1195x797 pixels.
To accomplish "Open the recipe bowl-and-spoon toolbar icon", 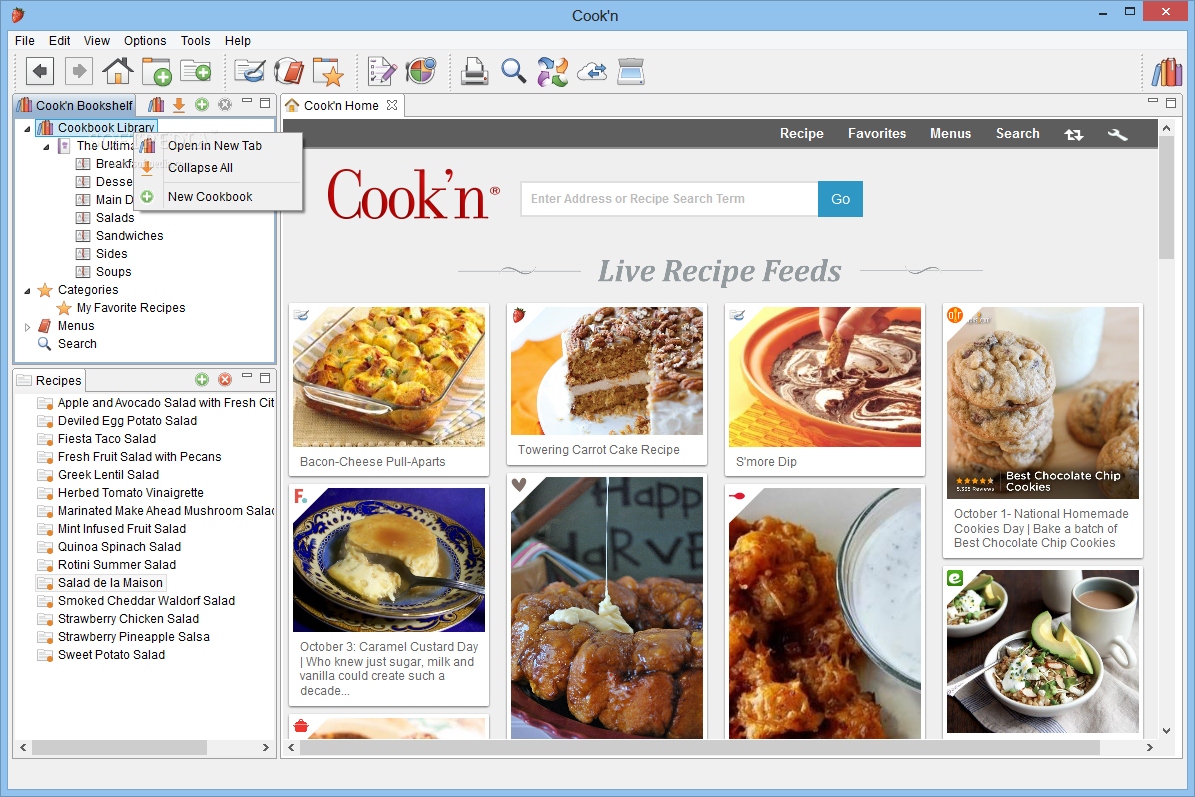I will pyautogui.click(x=249, y=72).
